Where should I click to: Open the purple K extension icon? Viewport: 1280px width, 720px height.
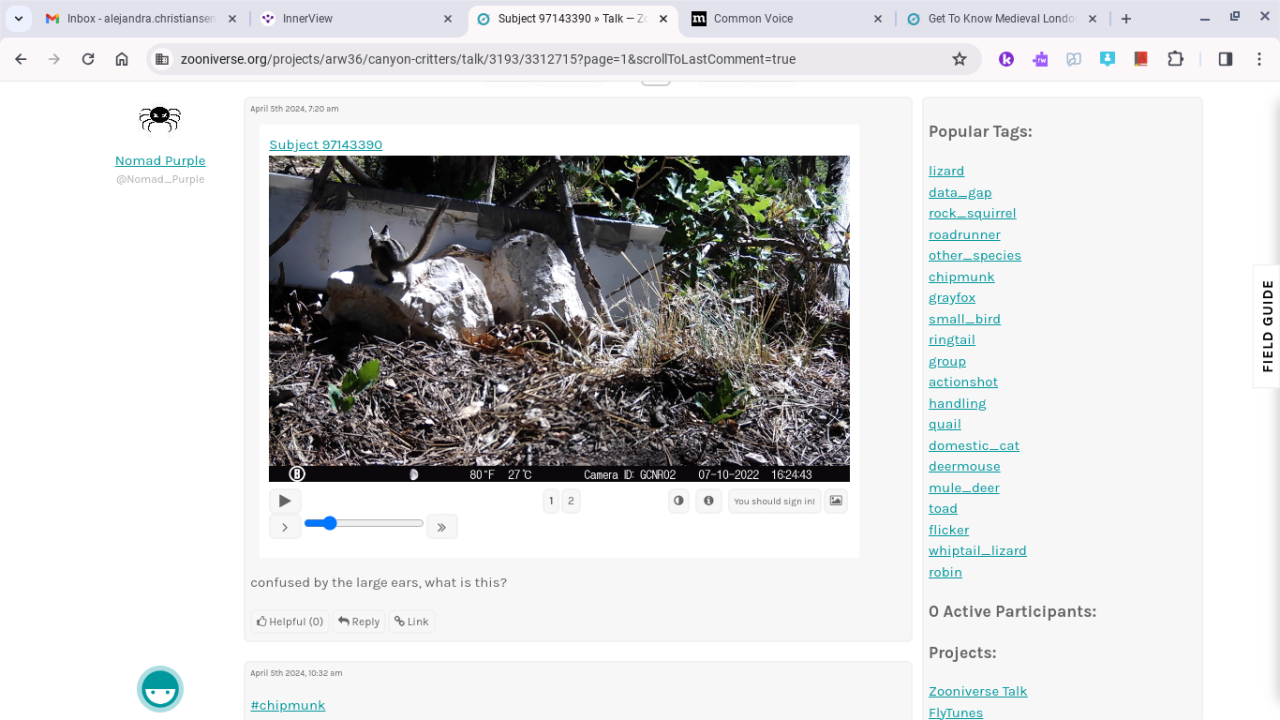[x=1006, y=59]
